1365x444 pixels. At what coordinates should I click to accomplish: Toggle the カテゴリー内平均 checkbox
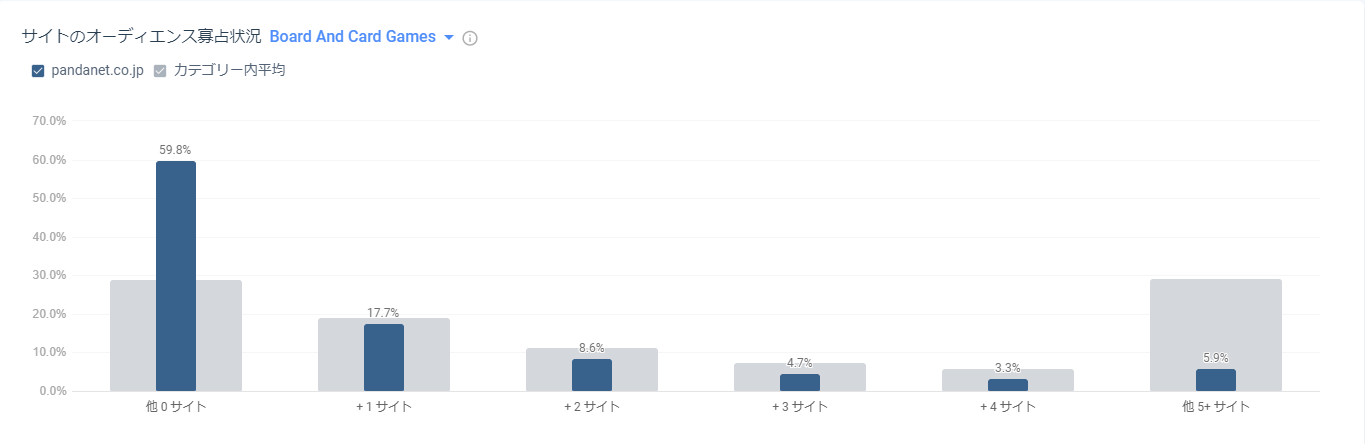pyautogui.click(x=160, y=71)
